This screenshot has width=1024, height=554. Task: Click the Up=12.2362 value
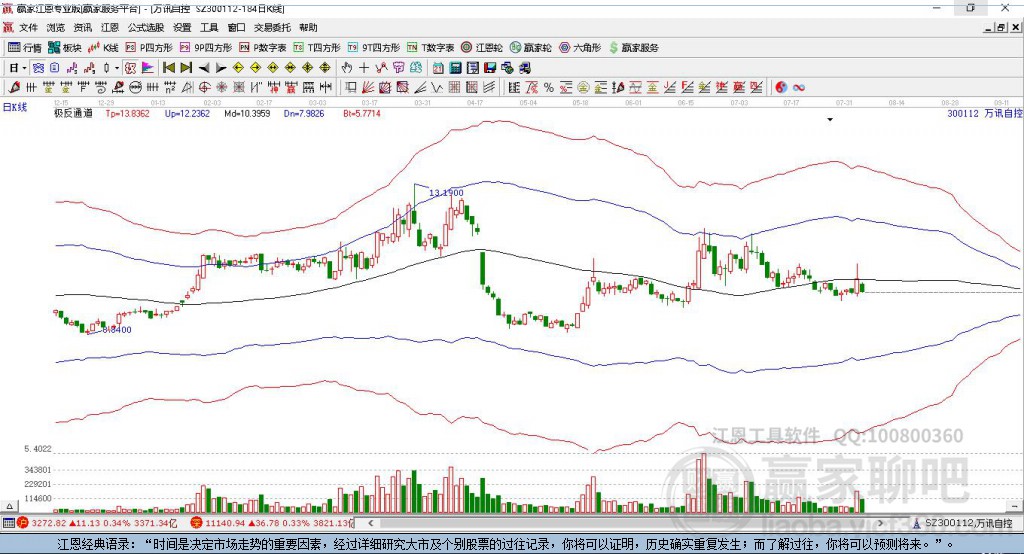click(x=187, y=113)
